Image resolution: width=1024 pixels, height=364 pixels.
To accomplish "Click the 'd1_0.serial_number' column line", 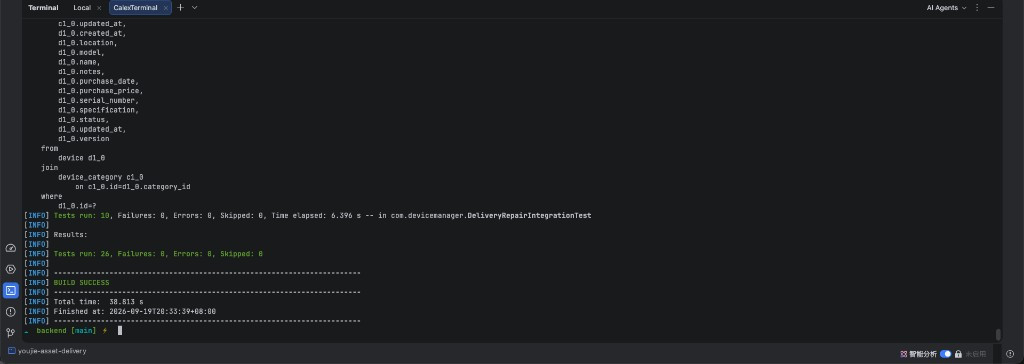I will (99, 101).
